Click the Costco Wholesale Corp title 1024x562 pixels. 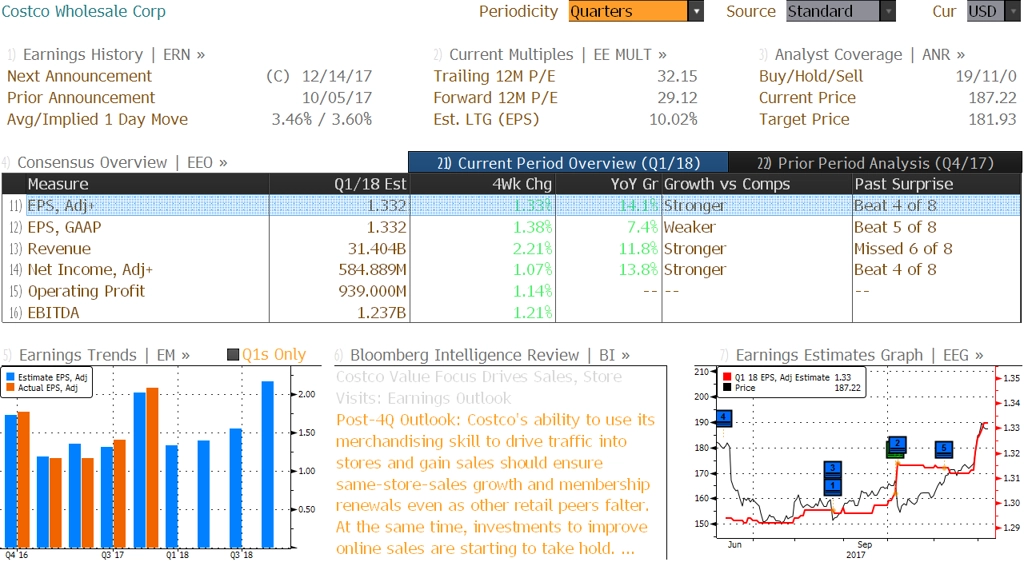tap(84, 11)
